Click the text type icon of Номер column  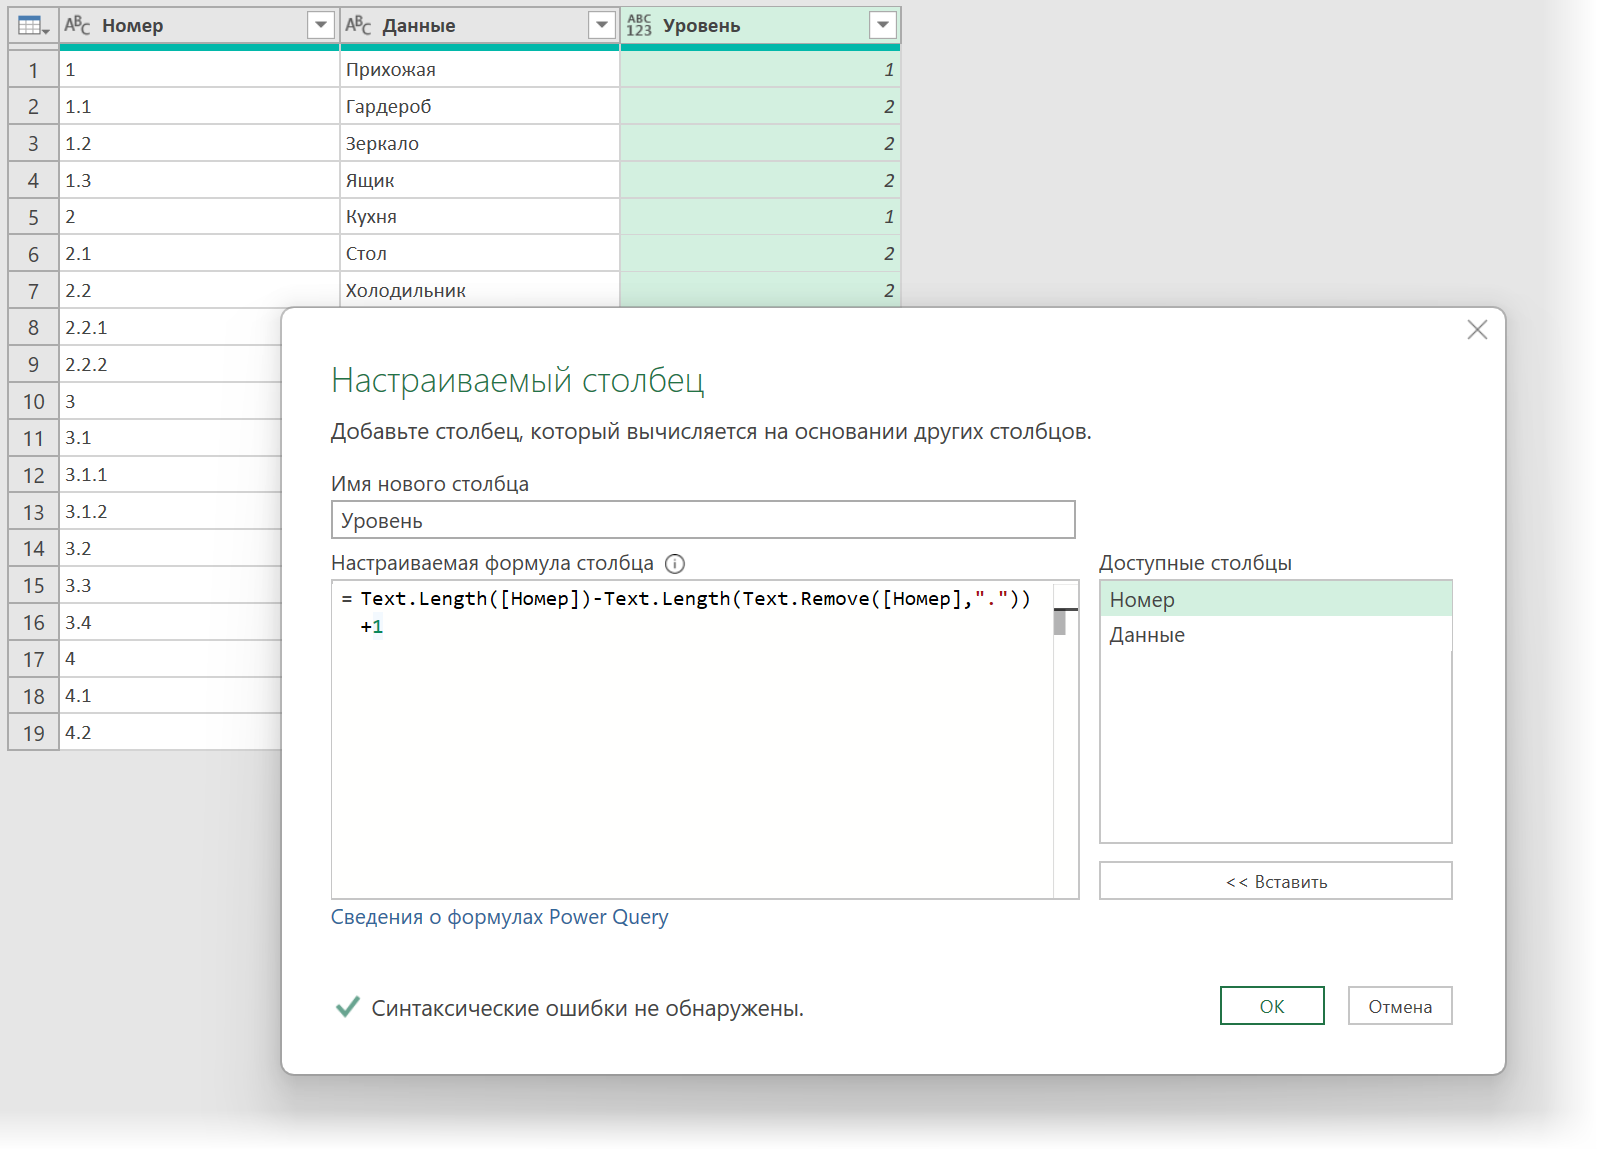77,25
